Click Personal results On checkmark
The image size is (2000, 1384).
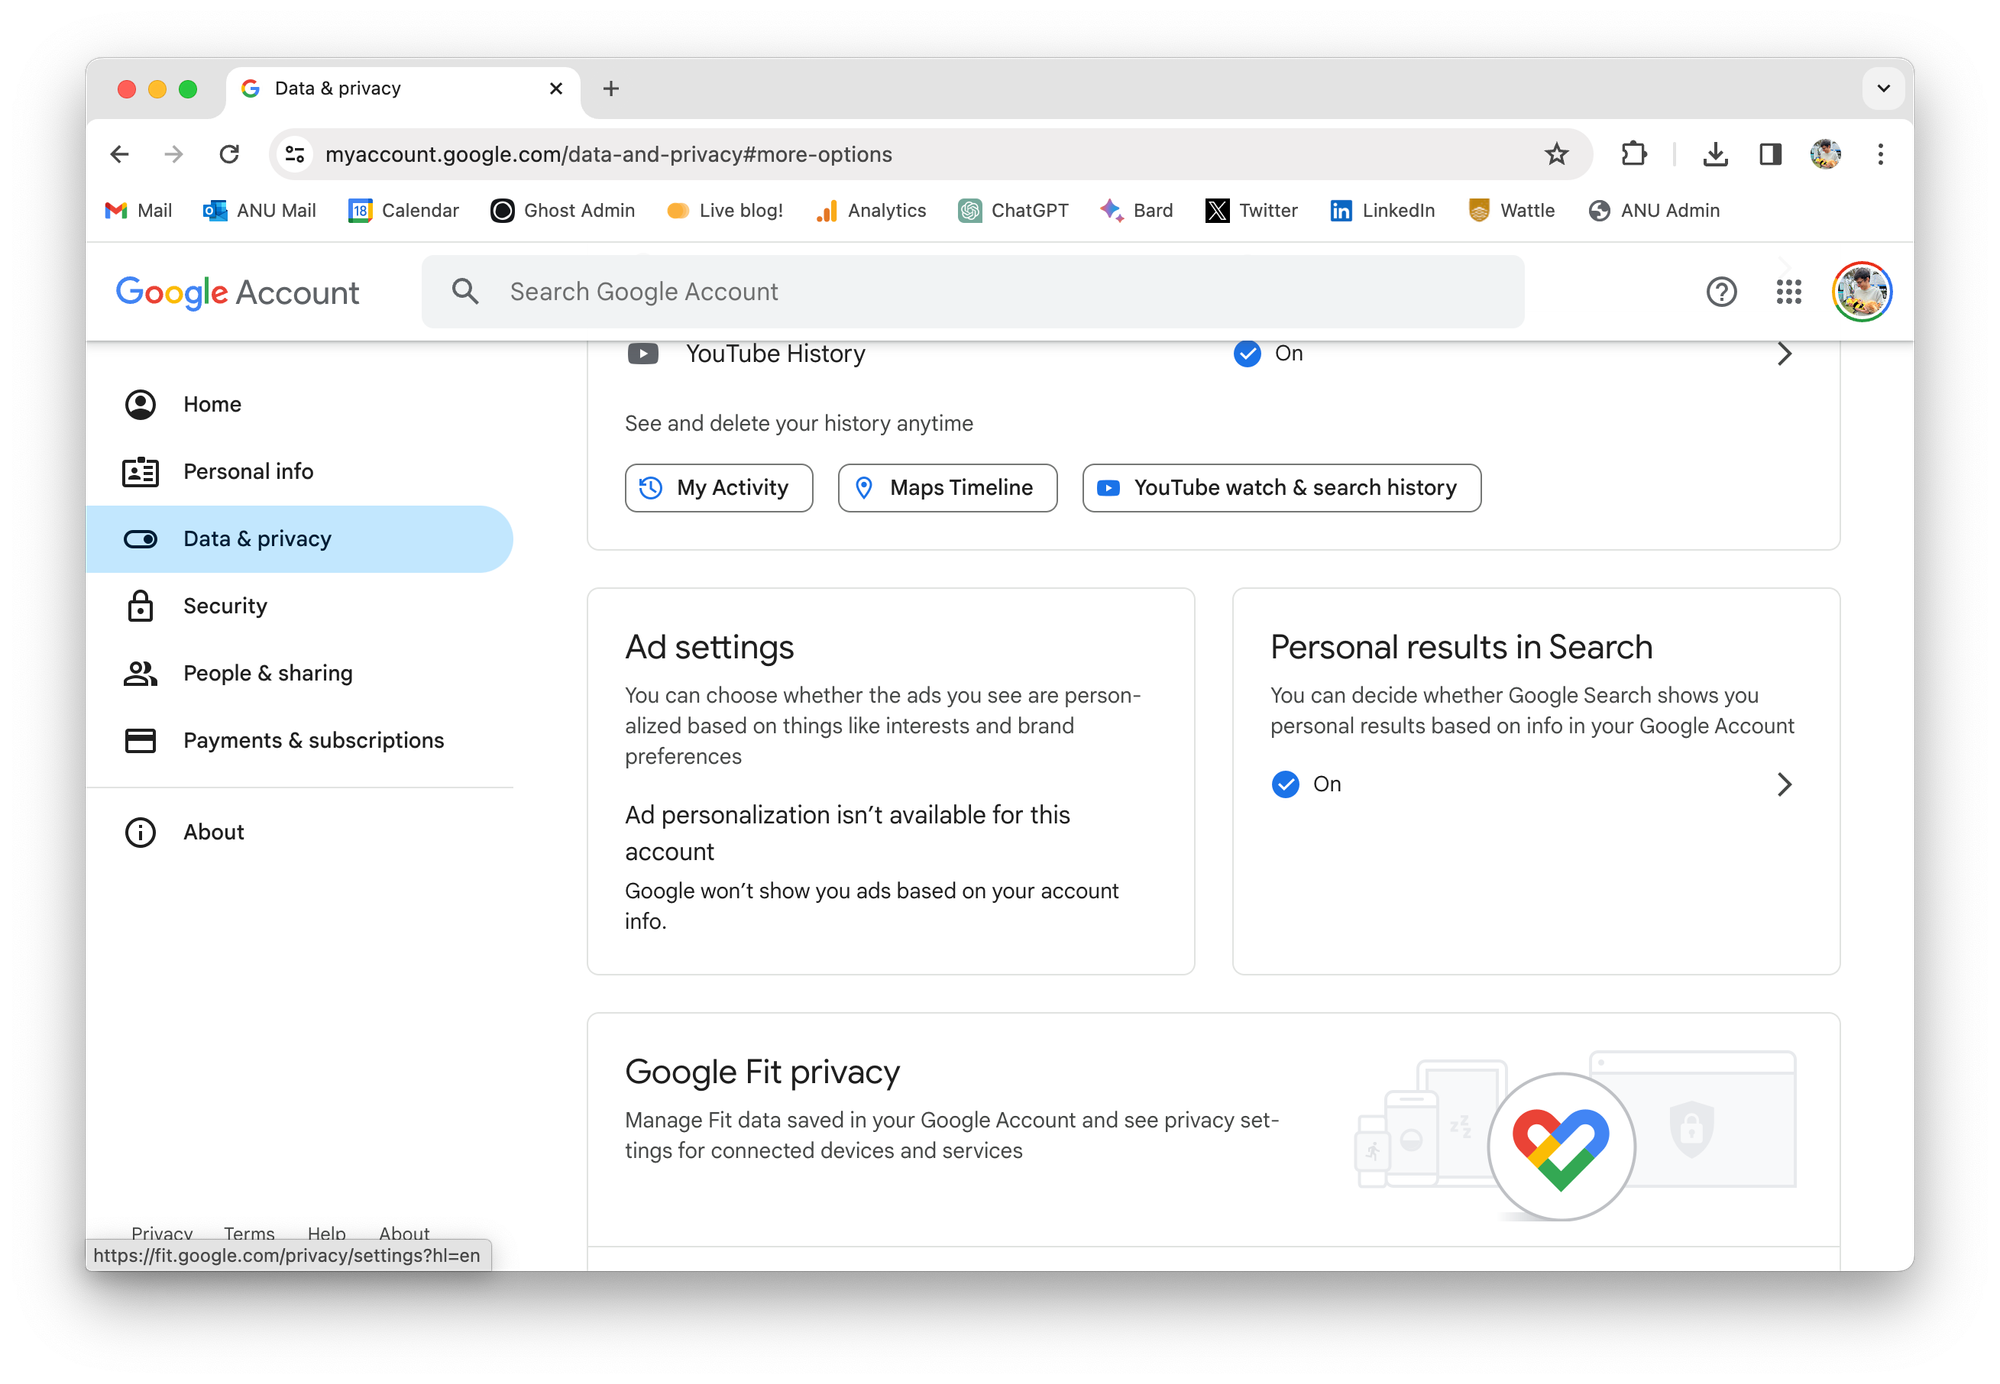pyautogui.click(x=1285, y=784)
